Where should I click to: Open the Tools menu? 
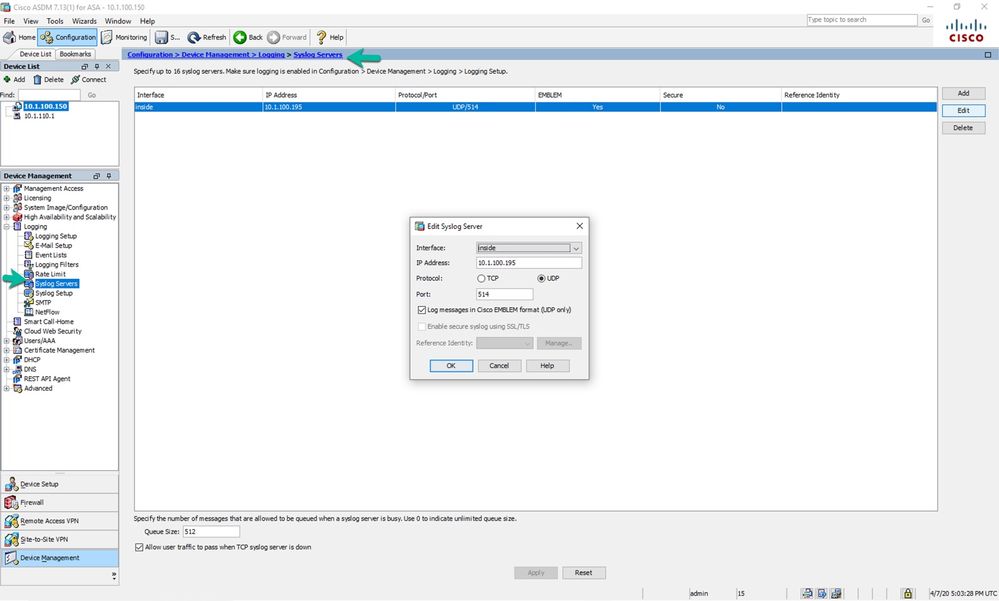[x=55, y=21]
